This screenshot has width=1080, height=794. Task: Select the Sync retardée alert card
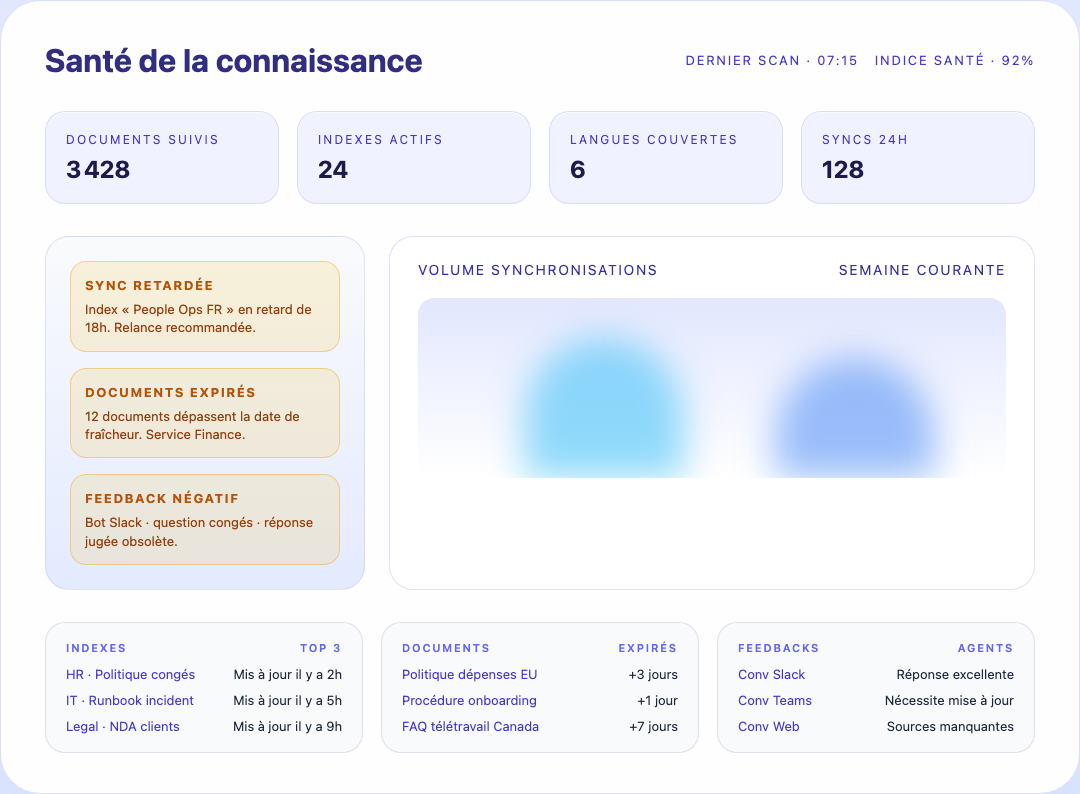(204, 306)
